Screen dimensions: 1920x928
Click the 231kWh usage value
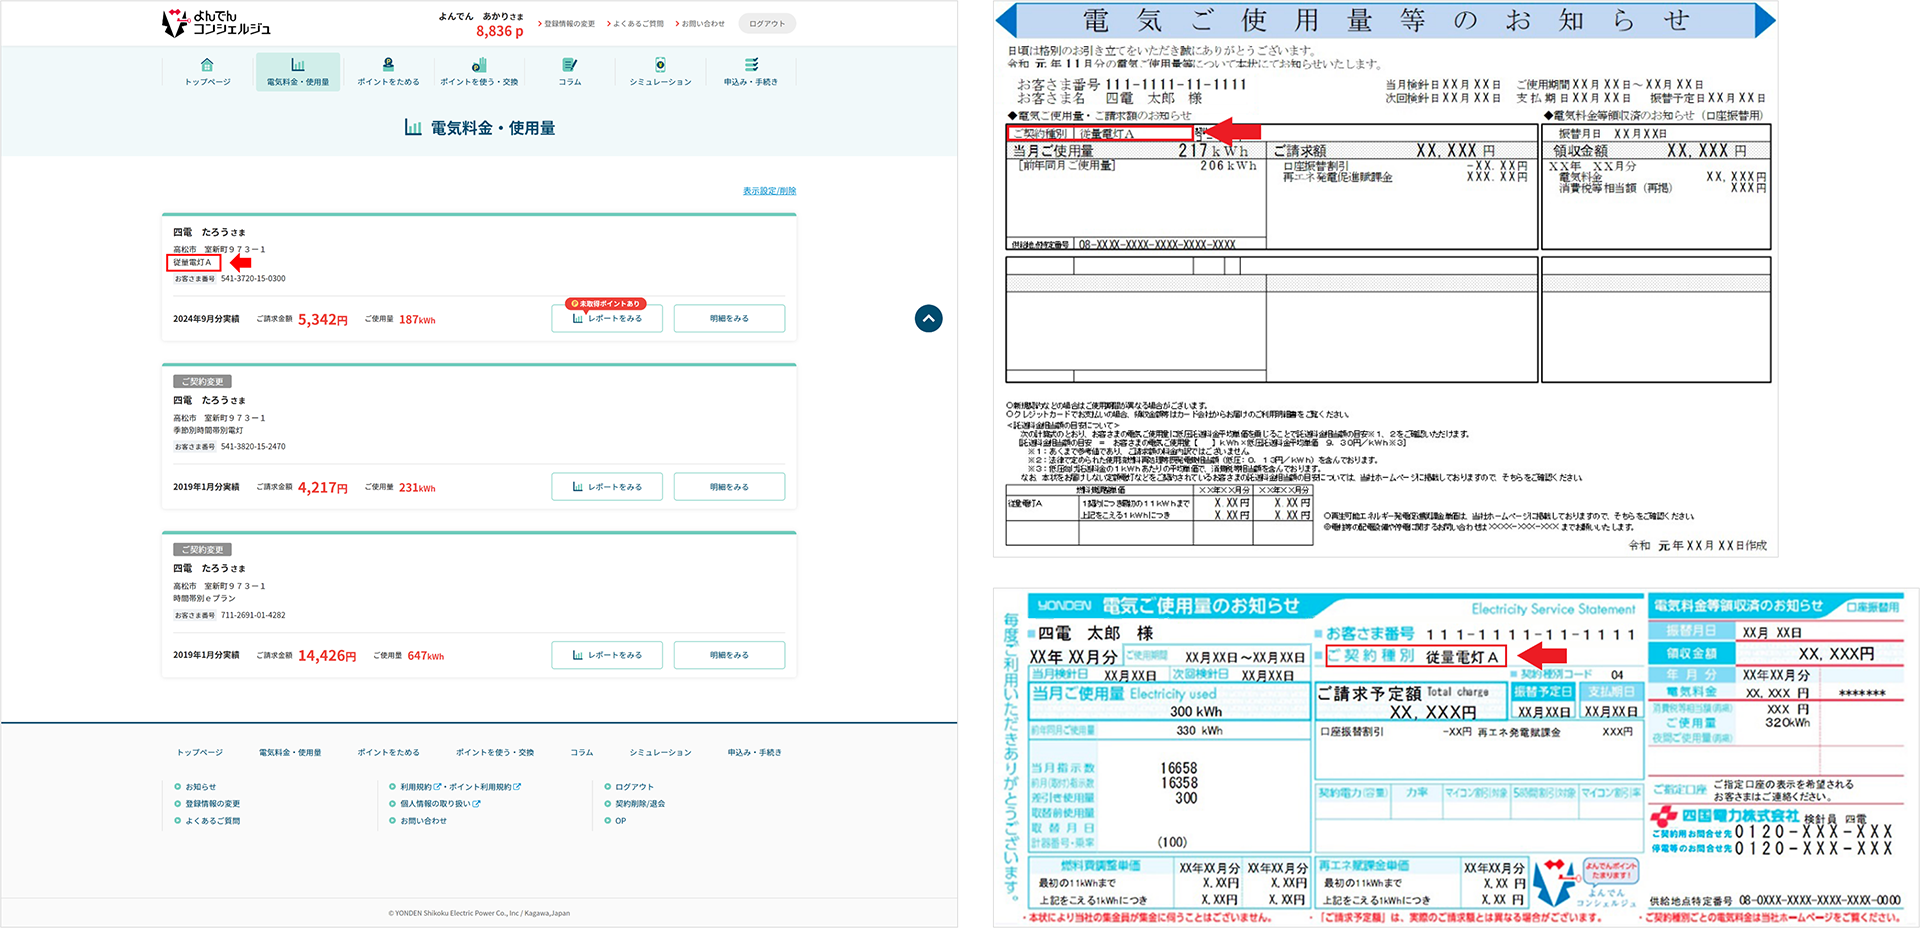(417, 488)
